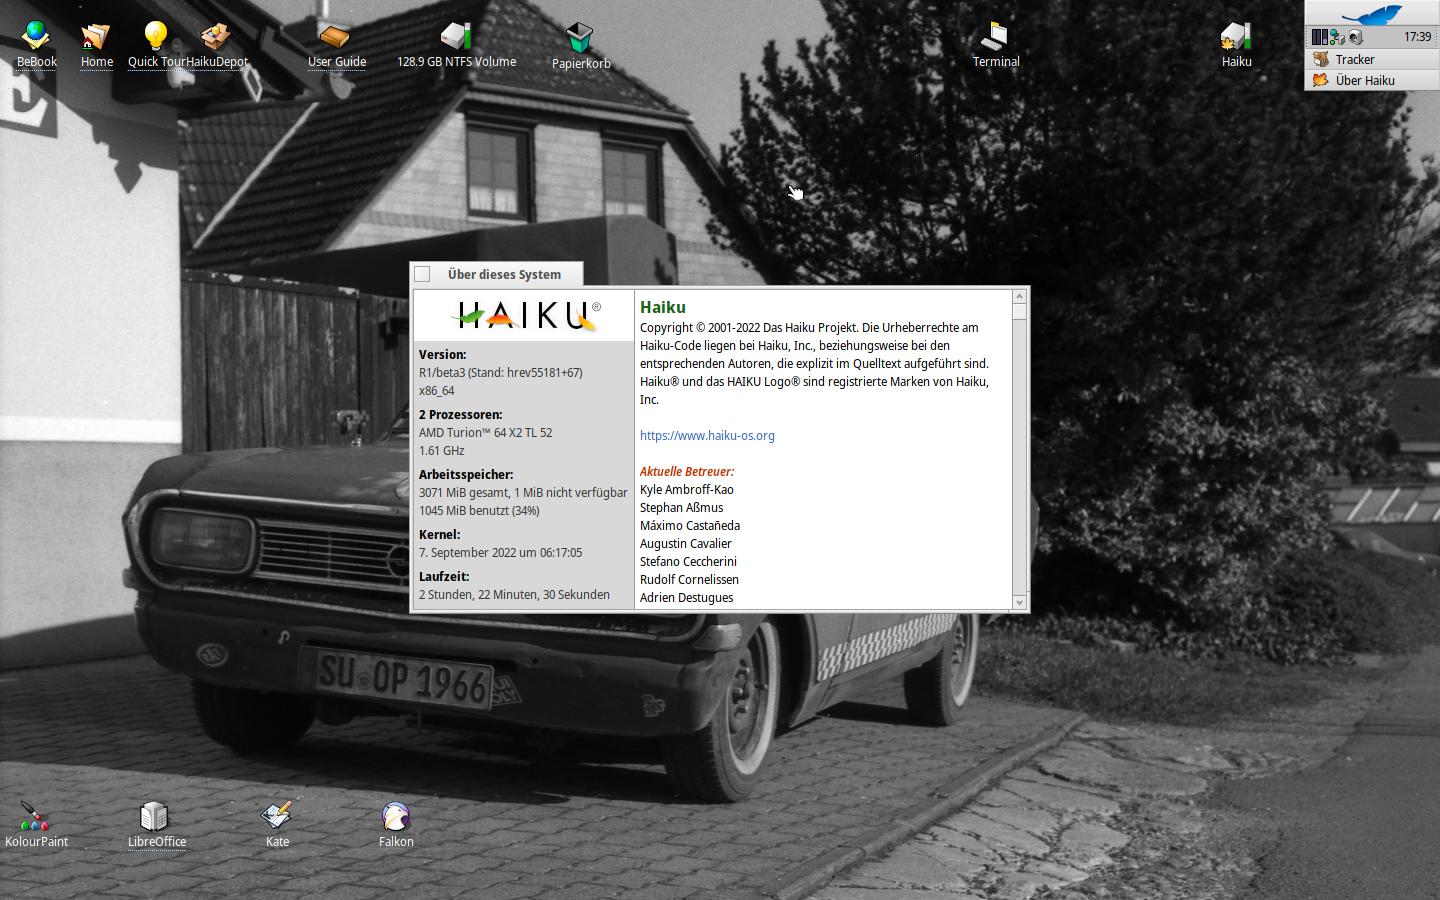Select the Quick Tour lightbulb icon
The width and height of the screenshot is (1440, 900).
(x=155, y=37)
